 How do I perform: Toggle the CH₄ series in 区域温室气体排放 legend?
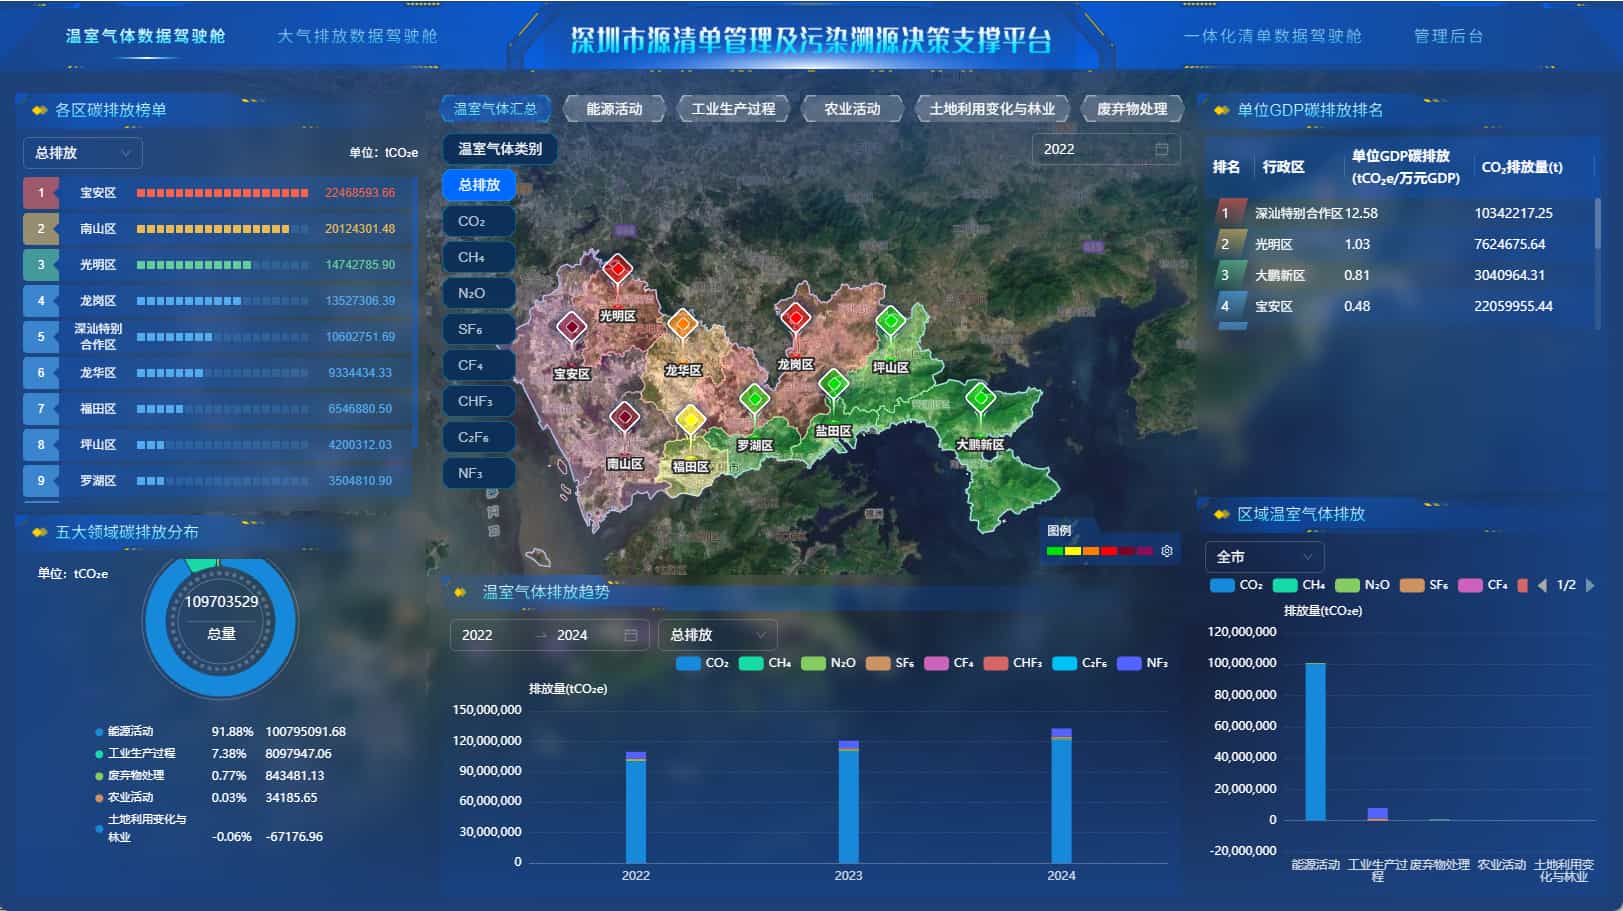(1296, 585)
